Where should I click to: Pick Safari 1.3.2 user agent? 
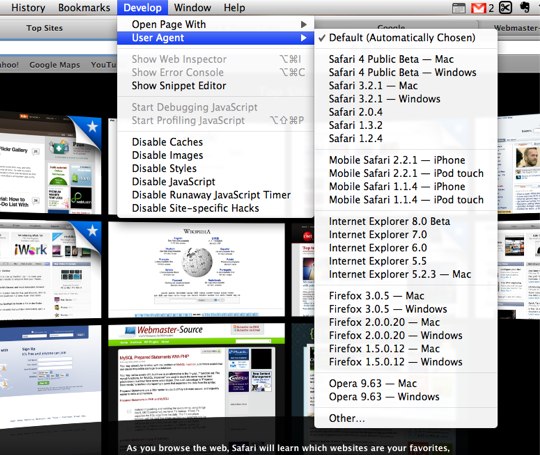coord(406,125)
